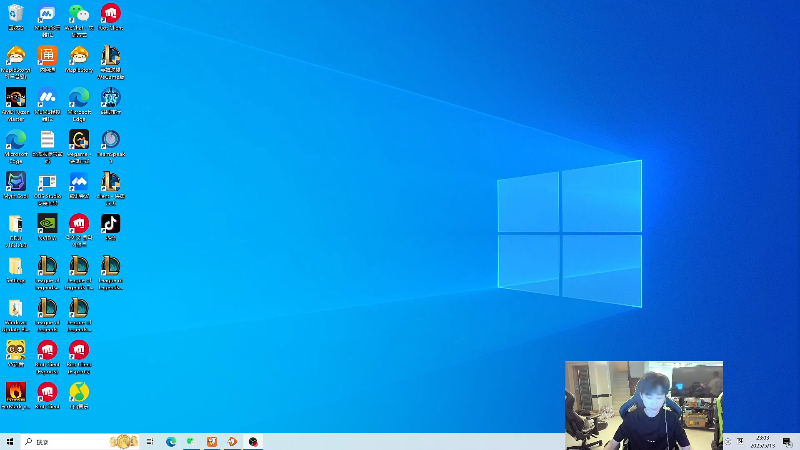The width and height of the screenshot is (800, 450).
Task: Select the Riot icon with Korean label
Action: [79, 231]
